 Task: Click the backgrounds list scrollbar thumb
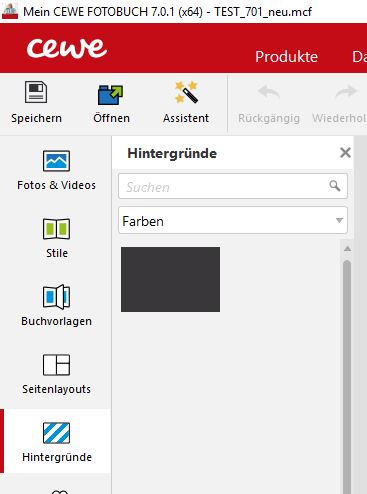(347, 377)
